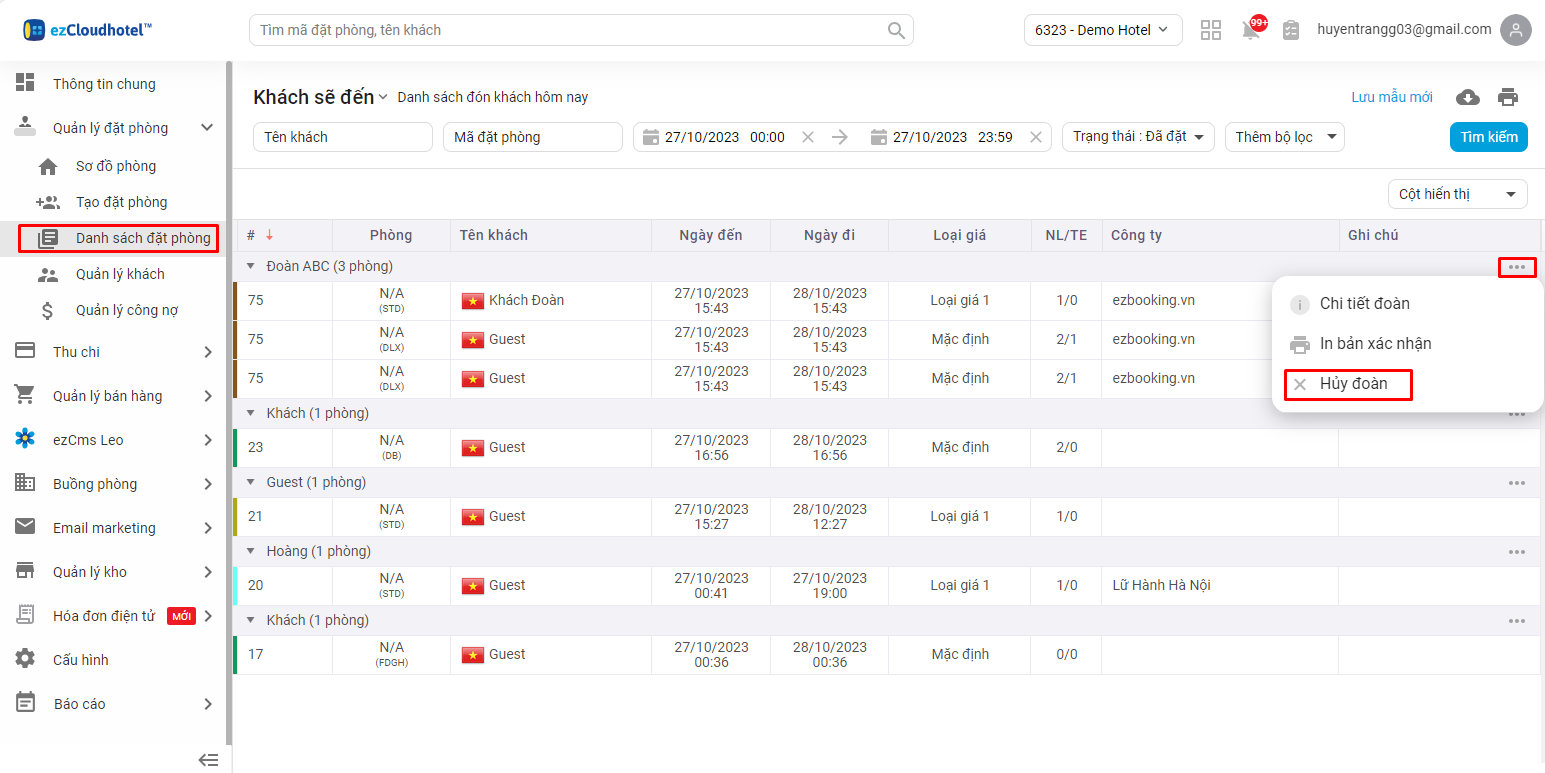Open the Trạng thái status dropdown
This screenshot has height=773, width=1545.
pyautogui.click(x=1138, y=137)
